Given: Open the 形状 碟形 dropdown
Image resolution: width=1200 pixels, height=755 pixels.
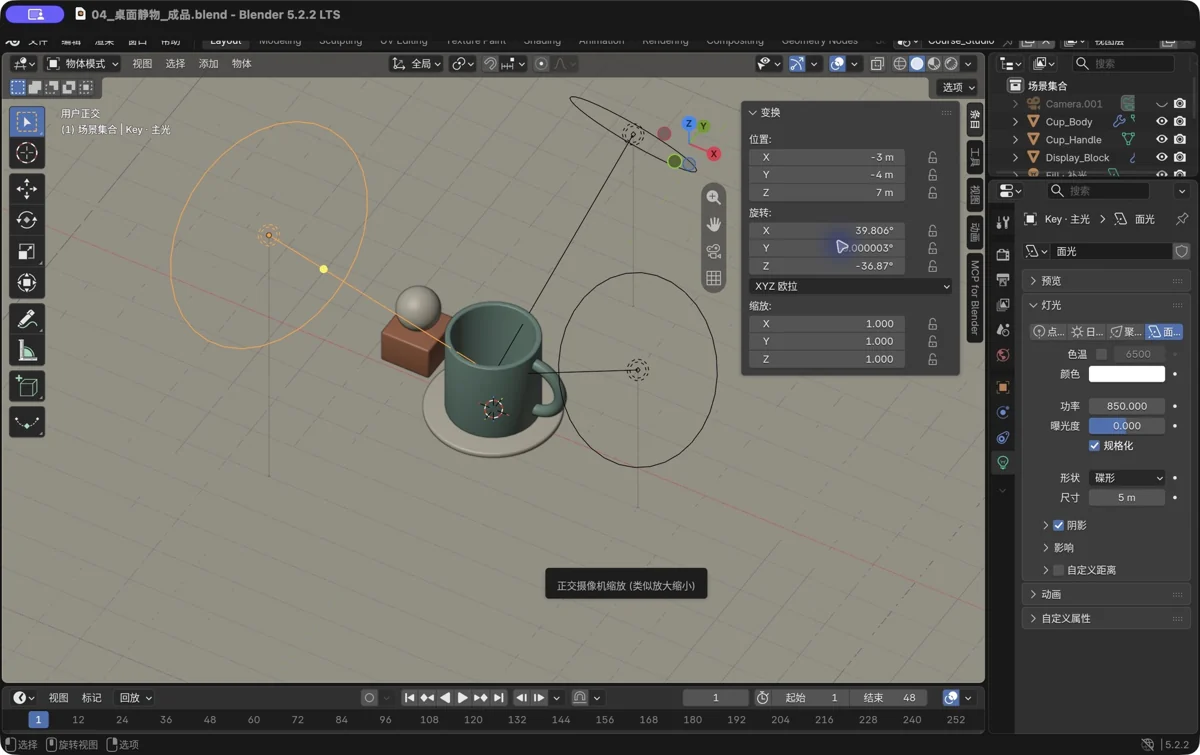Looking at the screenshot, I should pyautogui.click(x=1127, y=478).
